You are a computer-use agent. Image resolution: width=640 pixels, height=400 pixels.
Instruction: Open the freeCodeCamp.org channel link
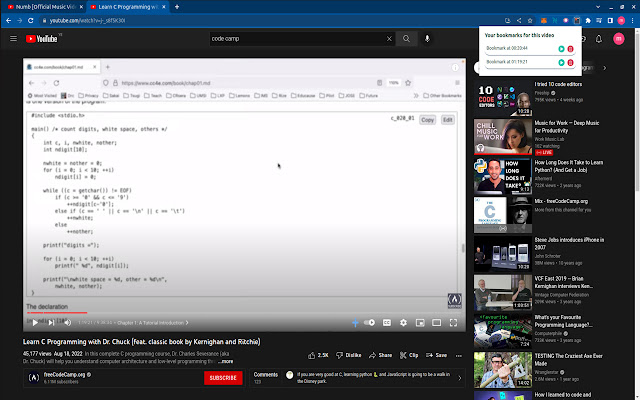click(65, 375)
